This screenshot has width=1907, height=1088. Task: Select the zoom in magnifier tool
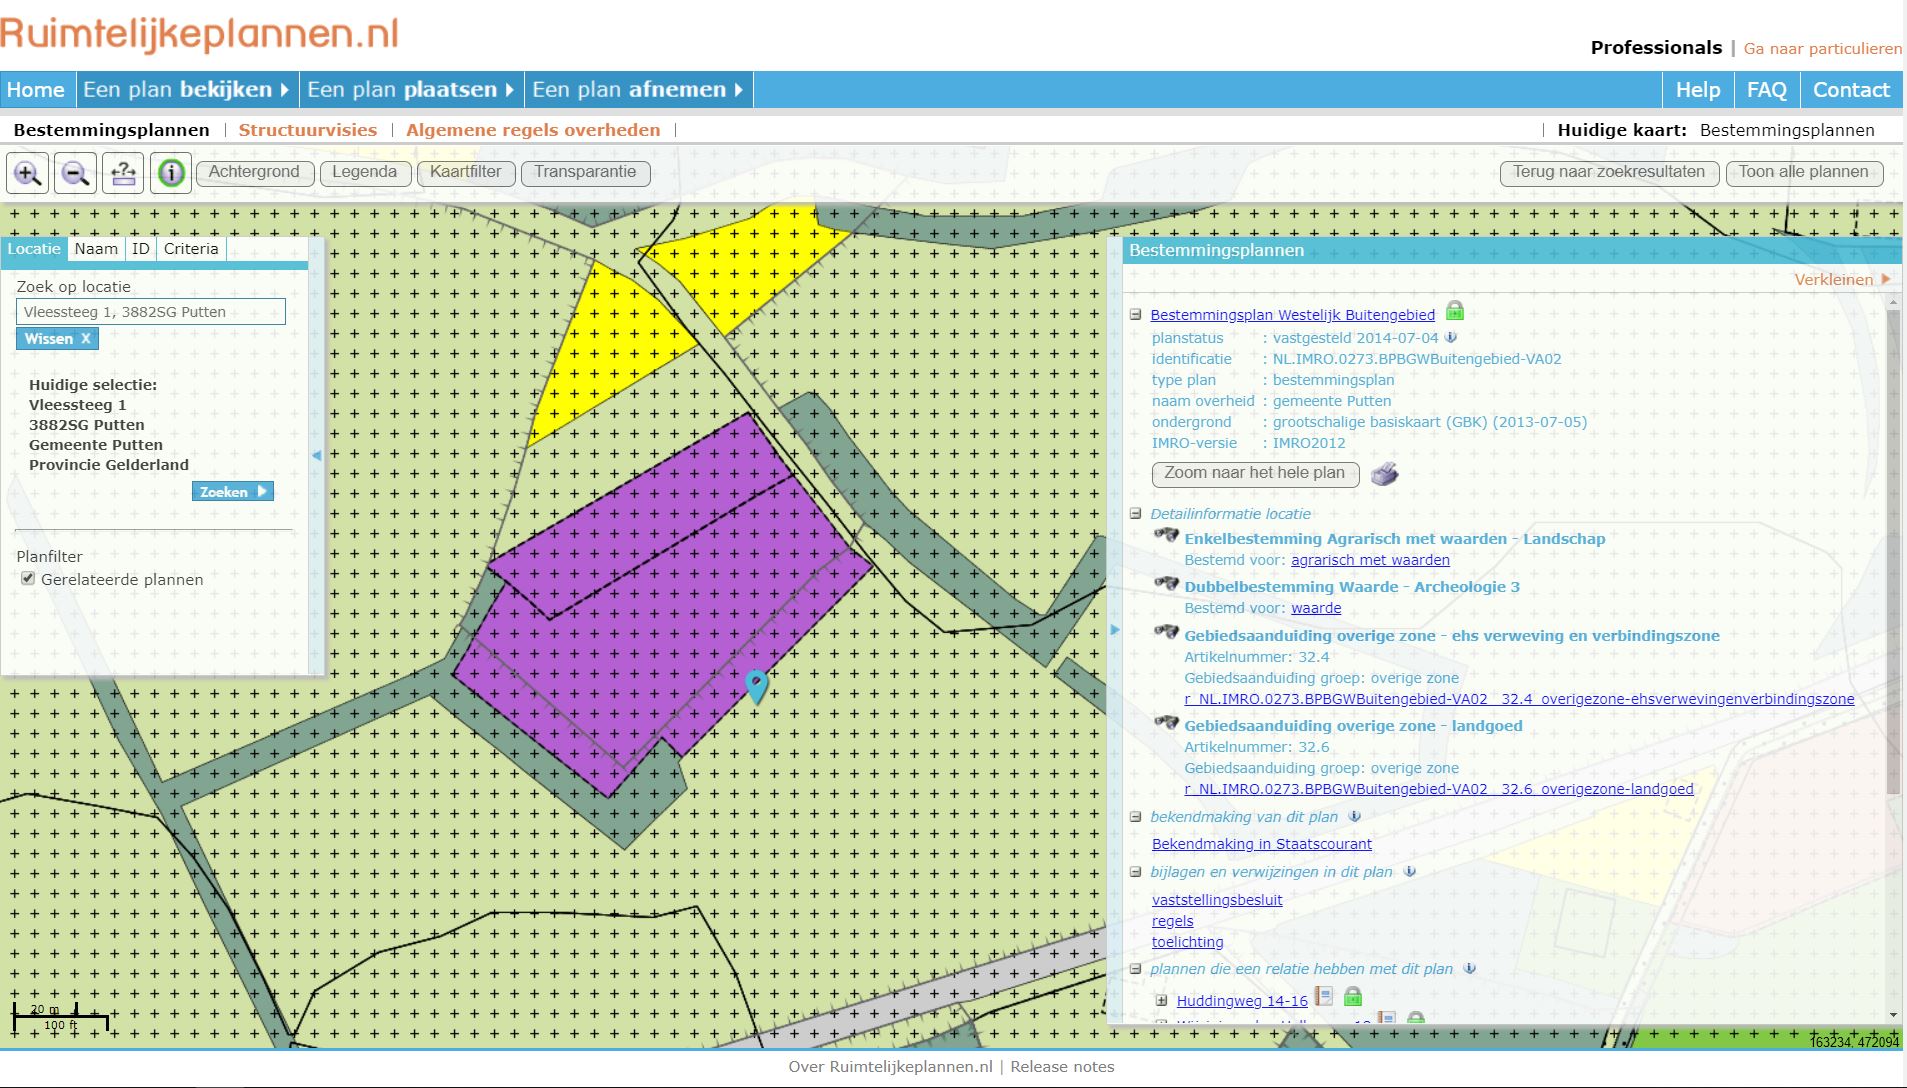27,172
